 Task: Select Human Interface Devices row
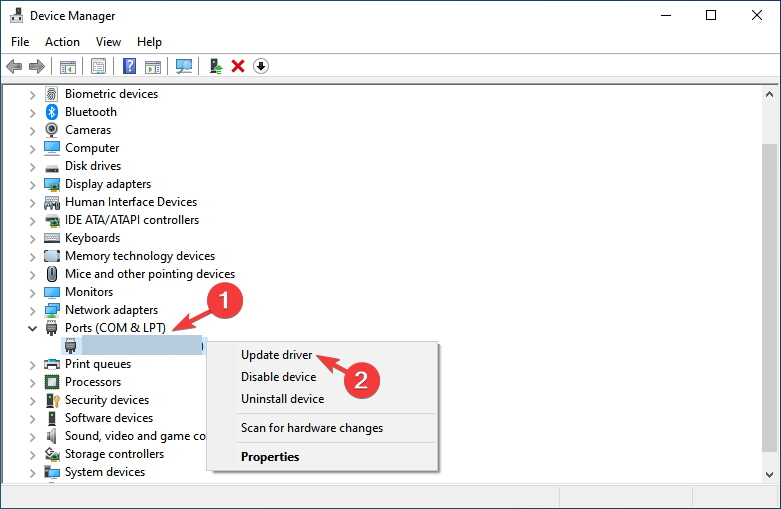point(131,202)
